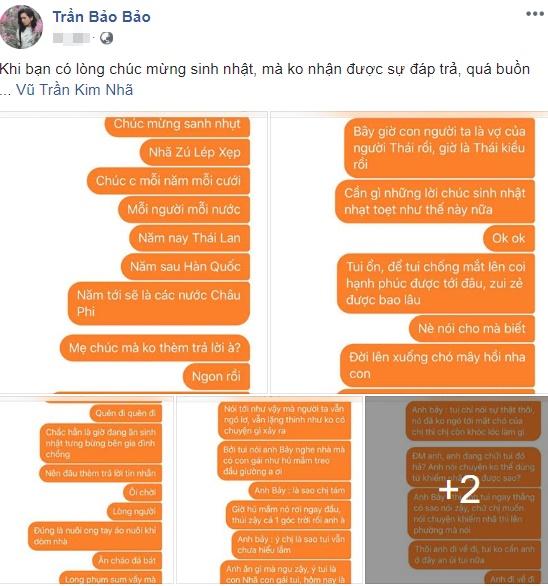Click 'Năm sau Hàn Quốc' message bubble
The image size is (548, 586).
point(185,266)
